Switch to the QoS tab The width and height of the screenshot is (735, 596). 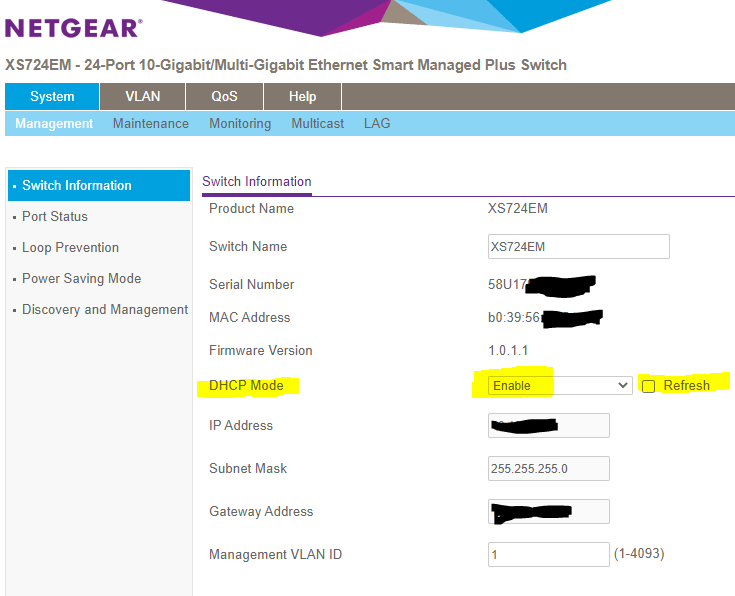224,97
